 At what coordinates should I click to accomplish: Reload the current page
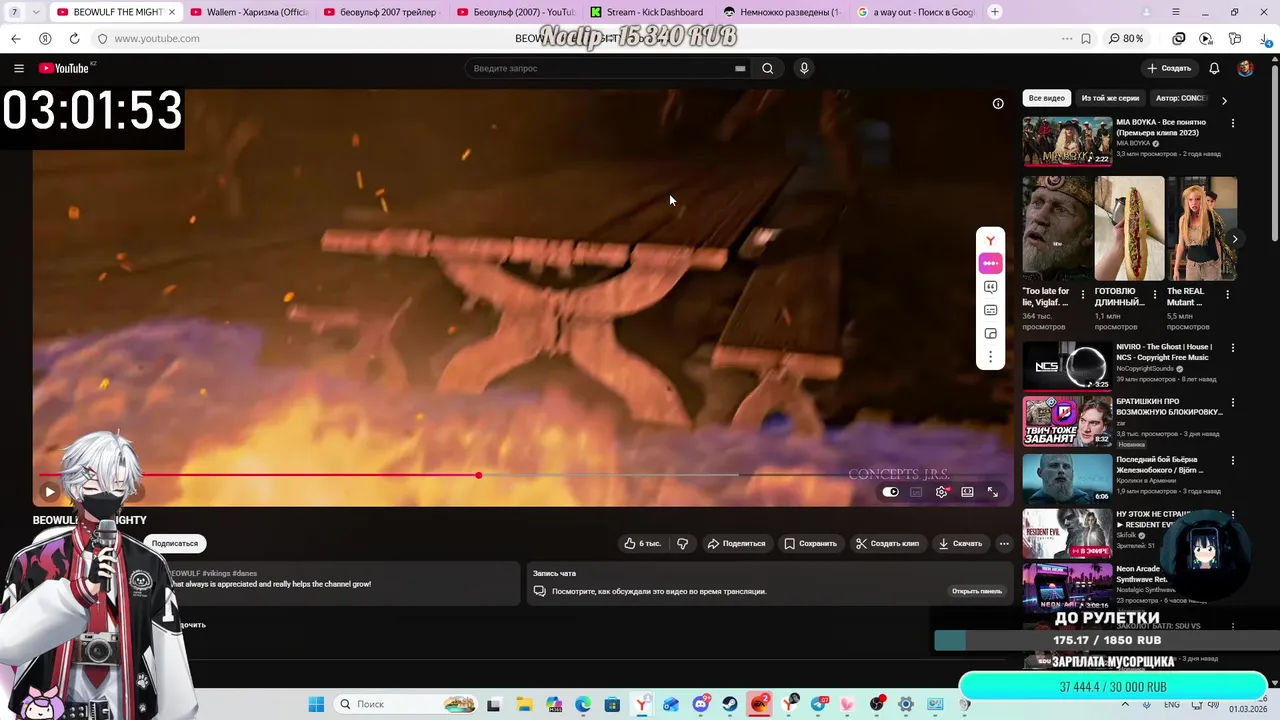click(x=74, y=38)
